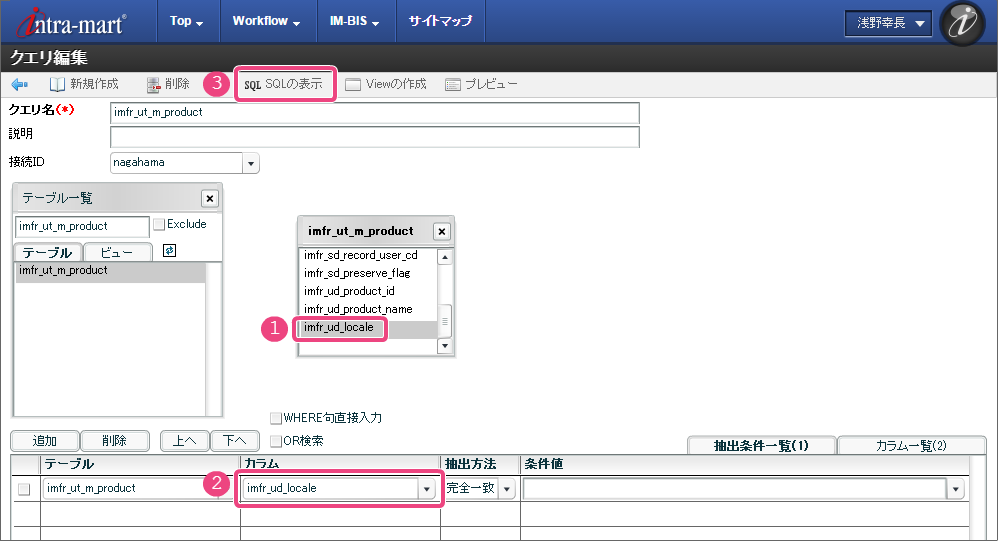Click the 説明 input field
998x541 pixels.
(x=374, y=137)
